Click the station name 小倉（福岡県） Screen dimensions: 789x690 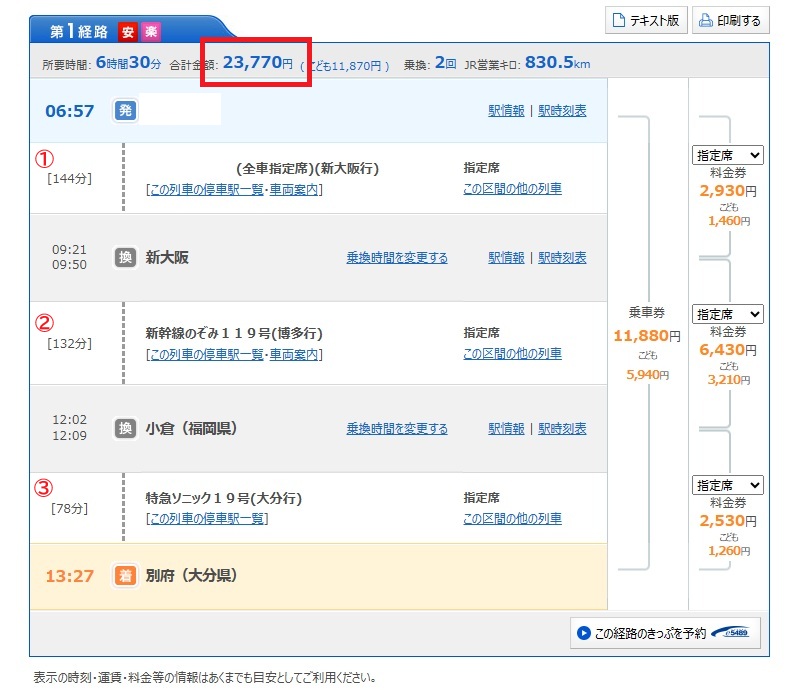tap(191, 428)
